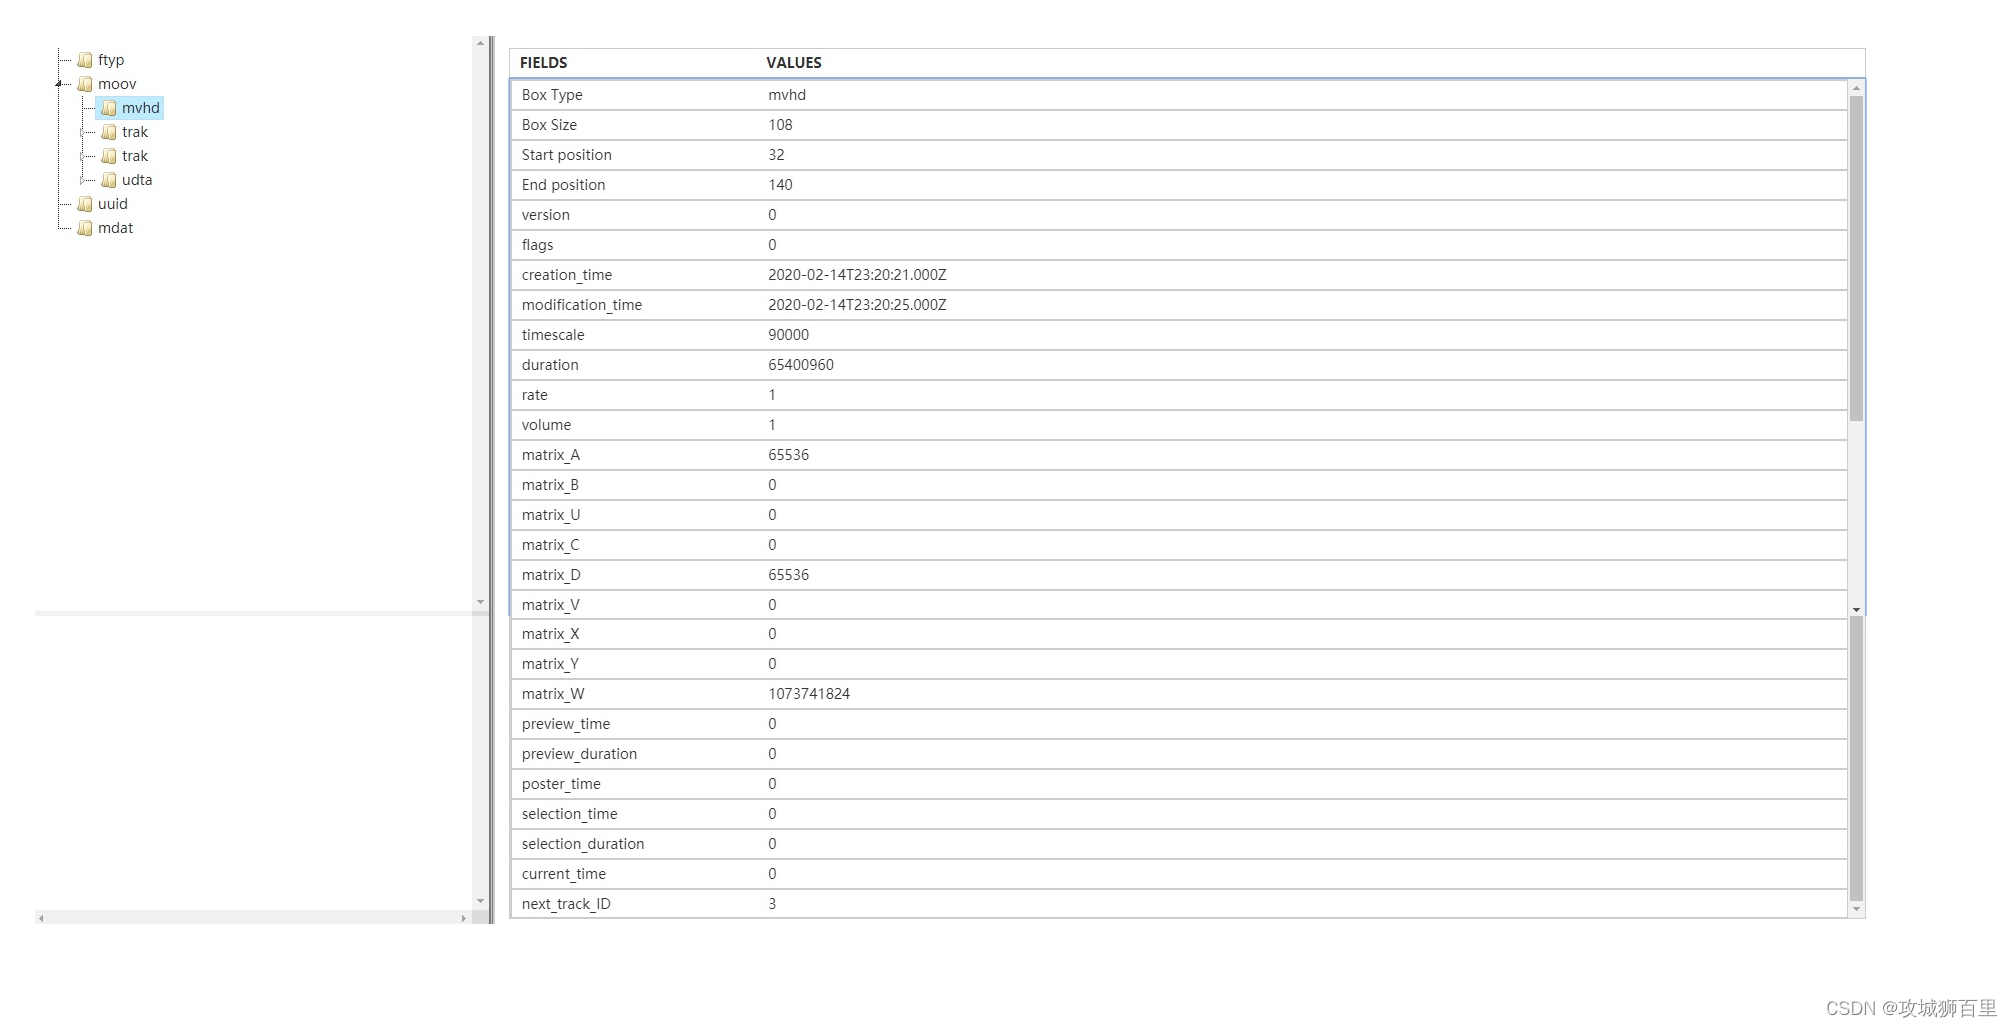The image size is (2013, 1027).
Task: Click the poster_time field cell
Action: click(x=561, y=784)
